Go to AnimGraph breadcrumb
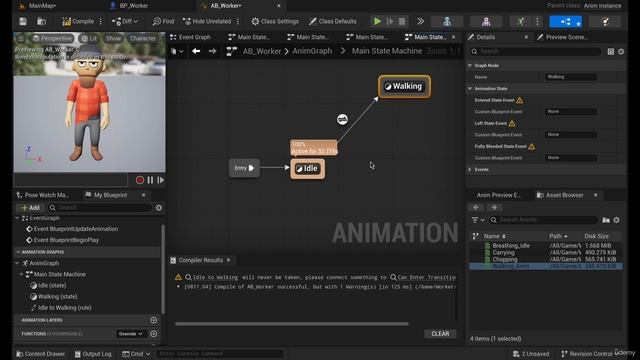The width and height of the screenshot is (640, 360). tap(312, 51)
